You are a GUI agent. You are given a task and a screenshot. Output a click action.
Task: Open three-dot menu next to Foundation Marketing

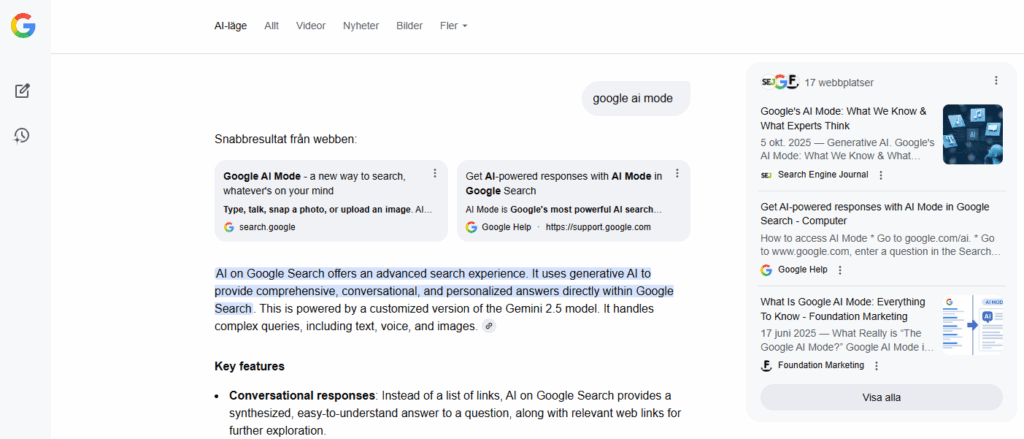point(876,366)
